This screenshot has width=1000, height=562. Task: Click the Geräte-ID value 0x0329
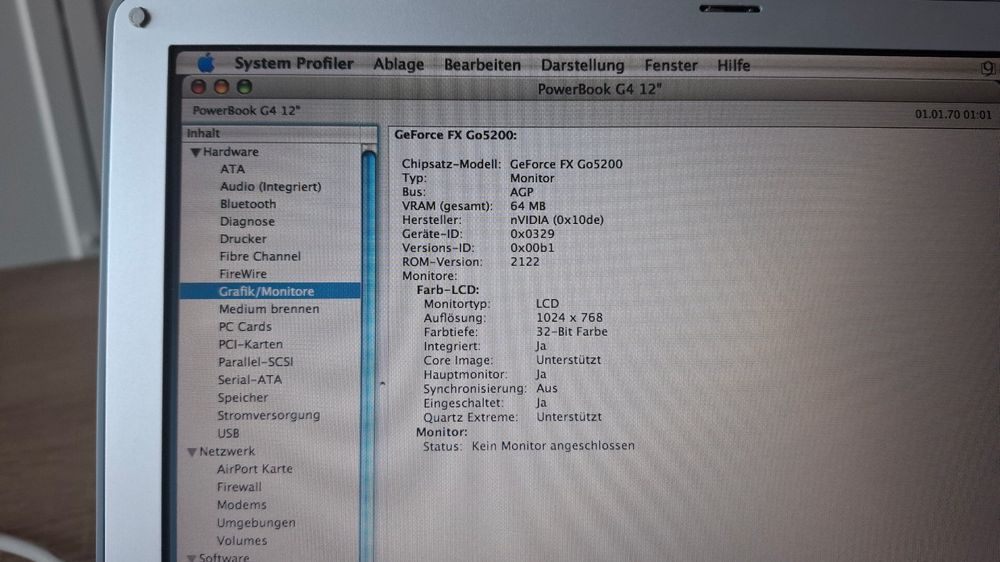point(532,234)
